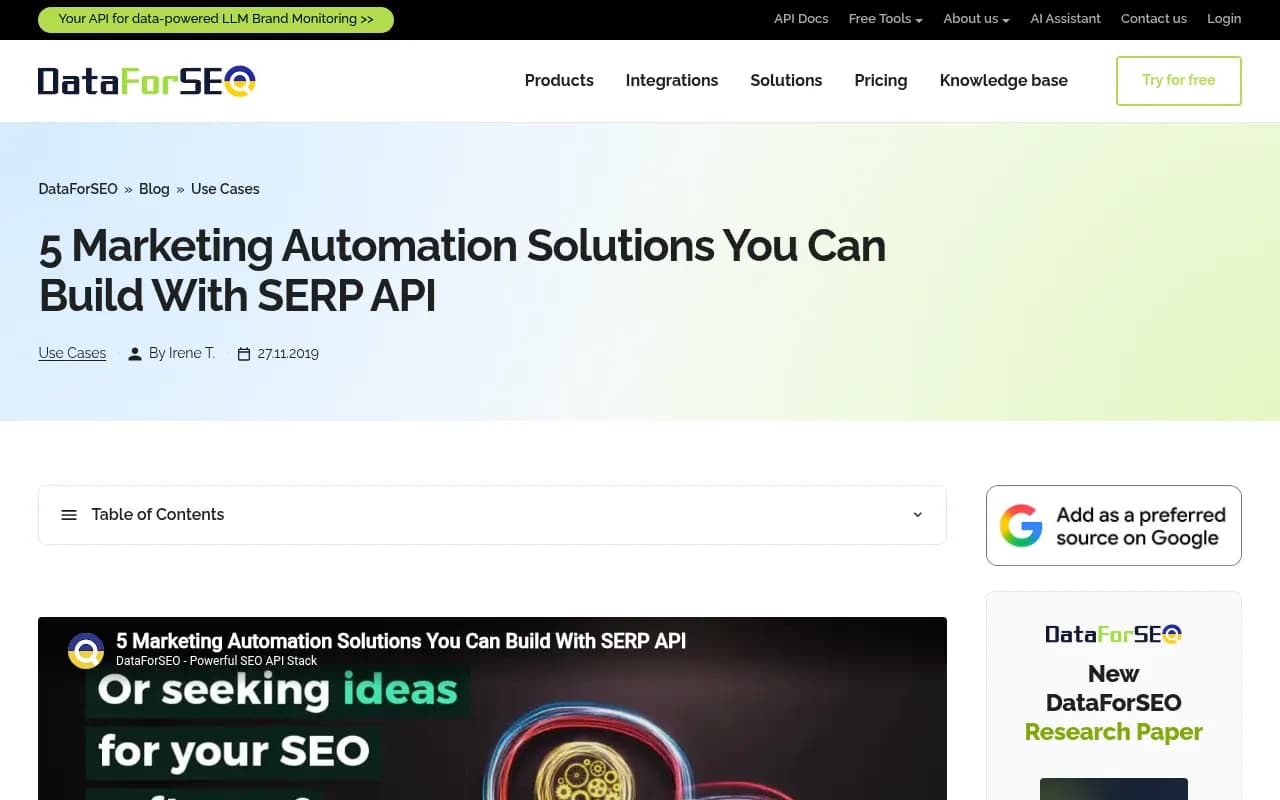Open the AI Assistant link
1280x800 pixels.
1065,19
